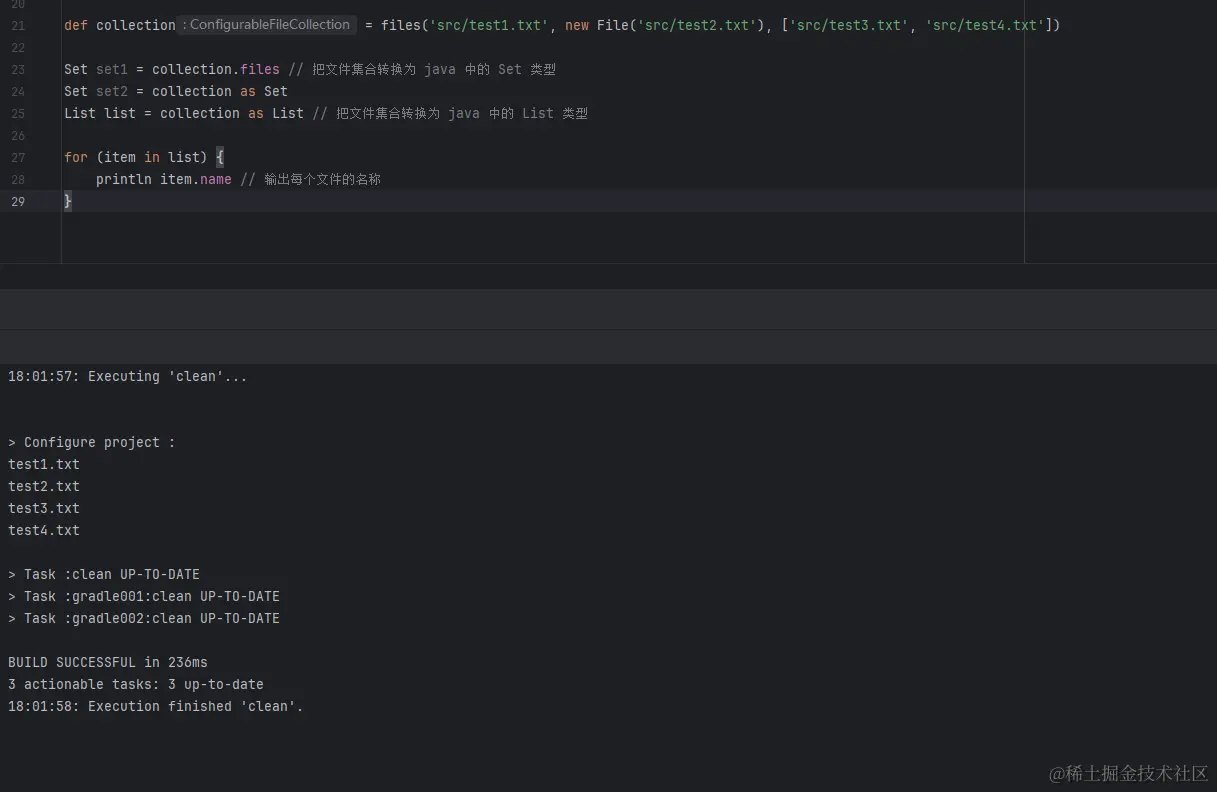This screenshot has height=792, width=1217.
Task: Click the 'def' keyword on line 21
Action: (76, 25)
